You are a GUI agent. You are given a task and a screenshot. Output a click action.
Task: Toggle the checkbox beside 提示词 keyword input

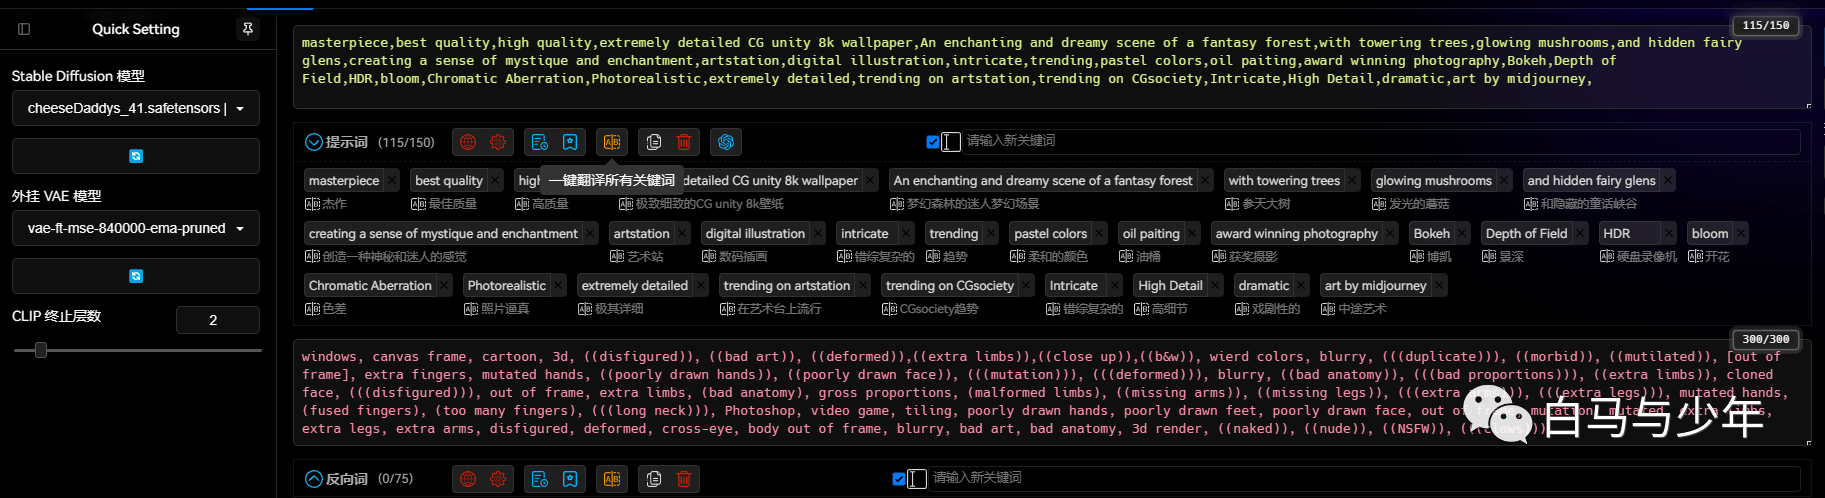coord(933,142)
